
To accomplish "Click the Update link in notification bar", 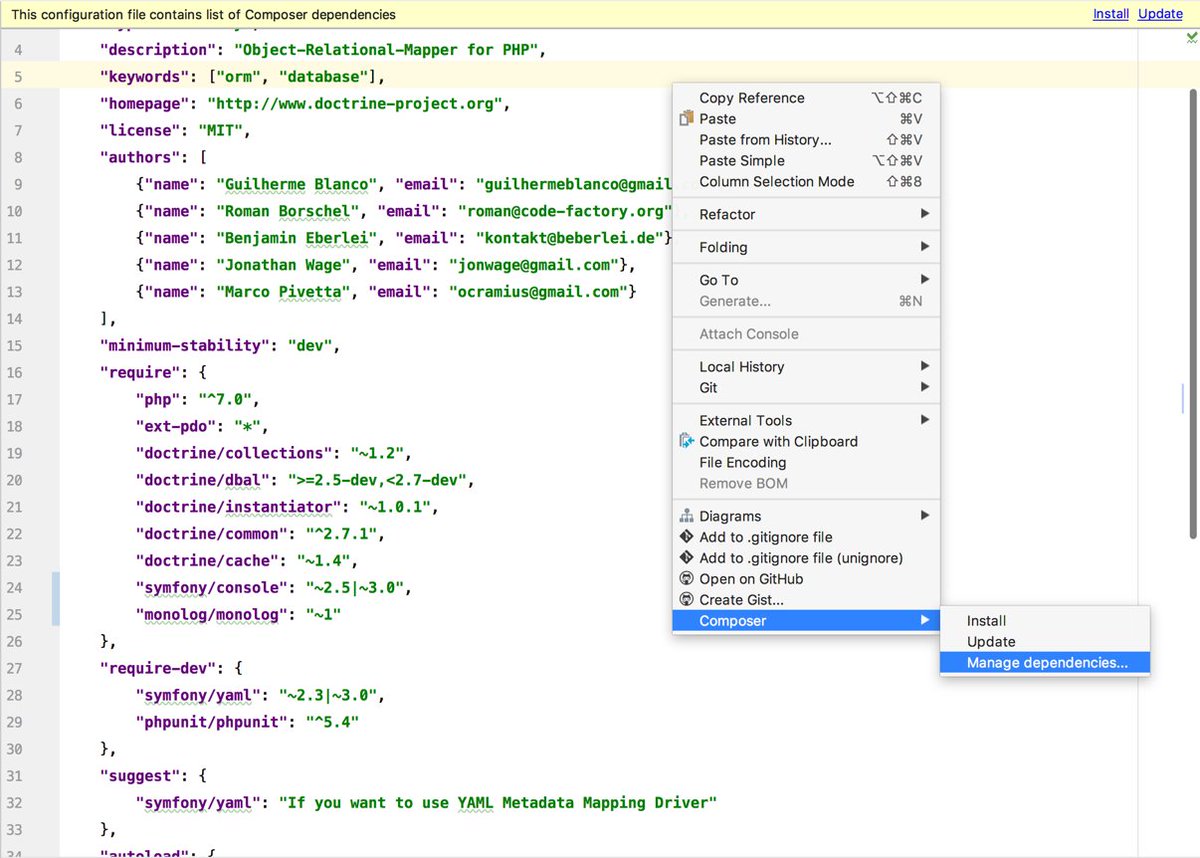I will click(1160, 14).
